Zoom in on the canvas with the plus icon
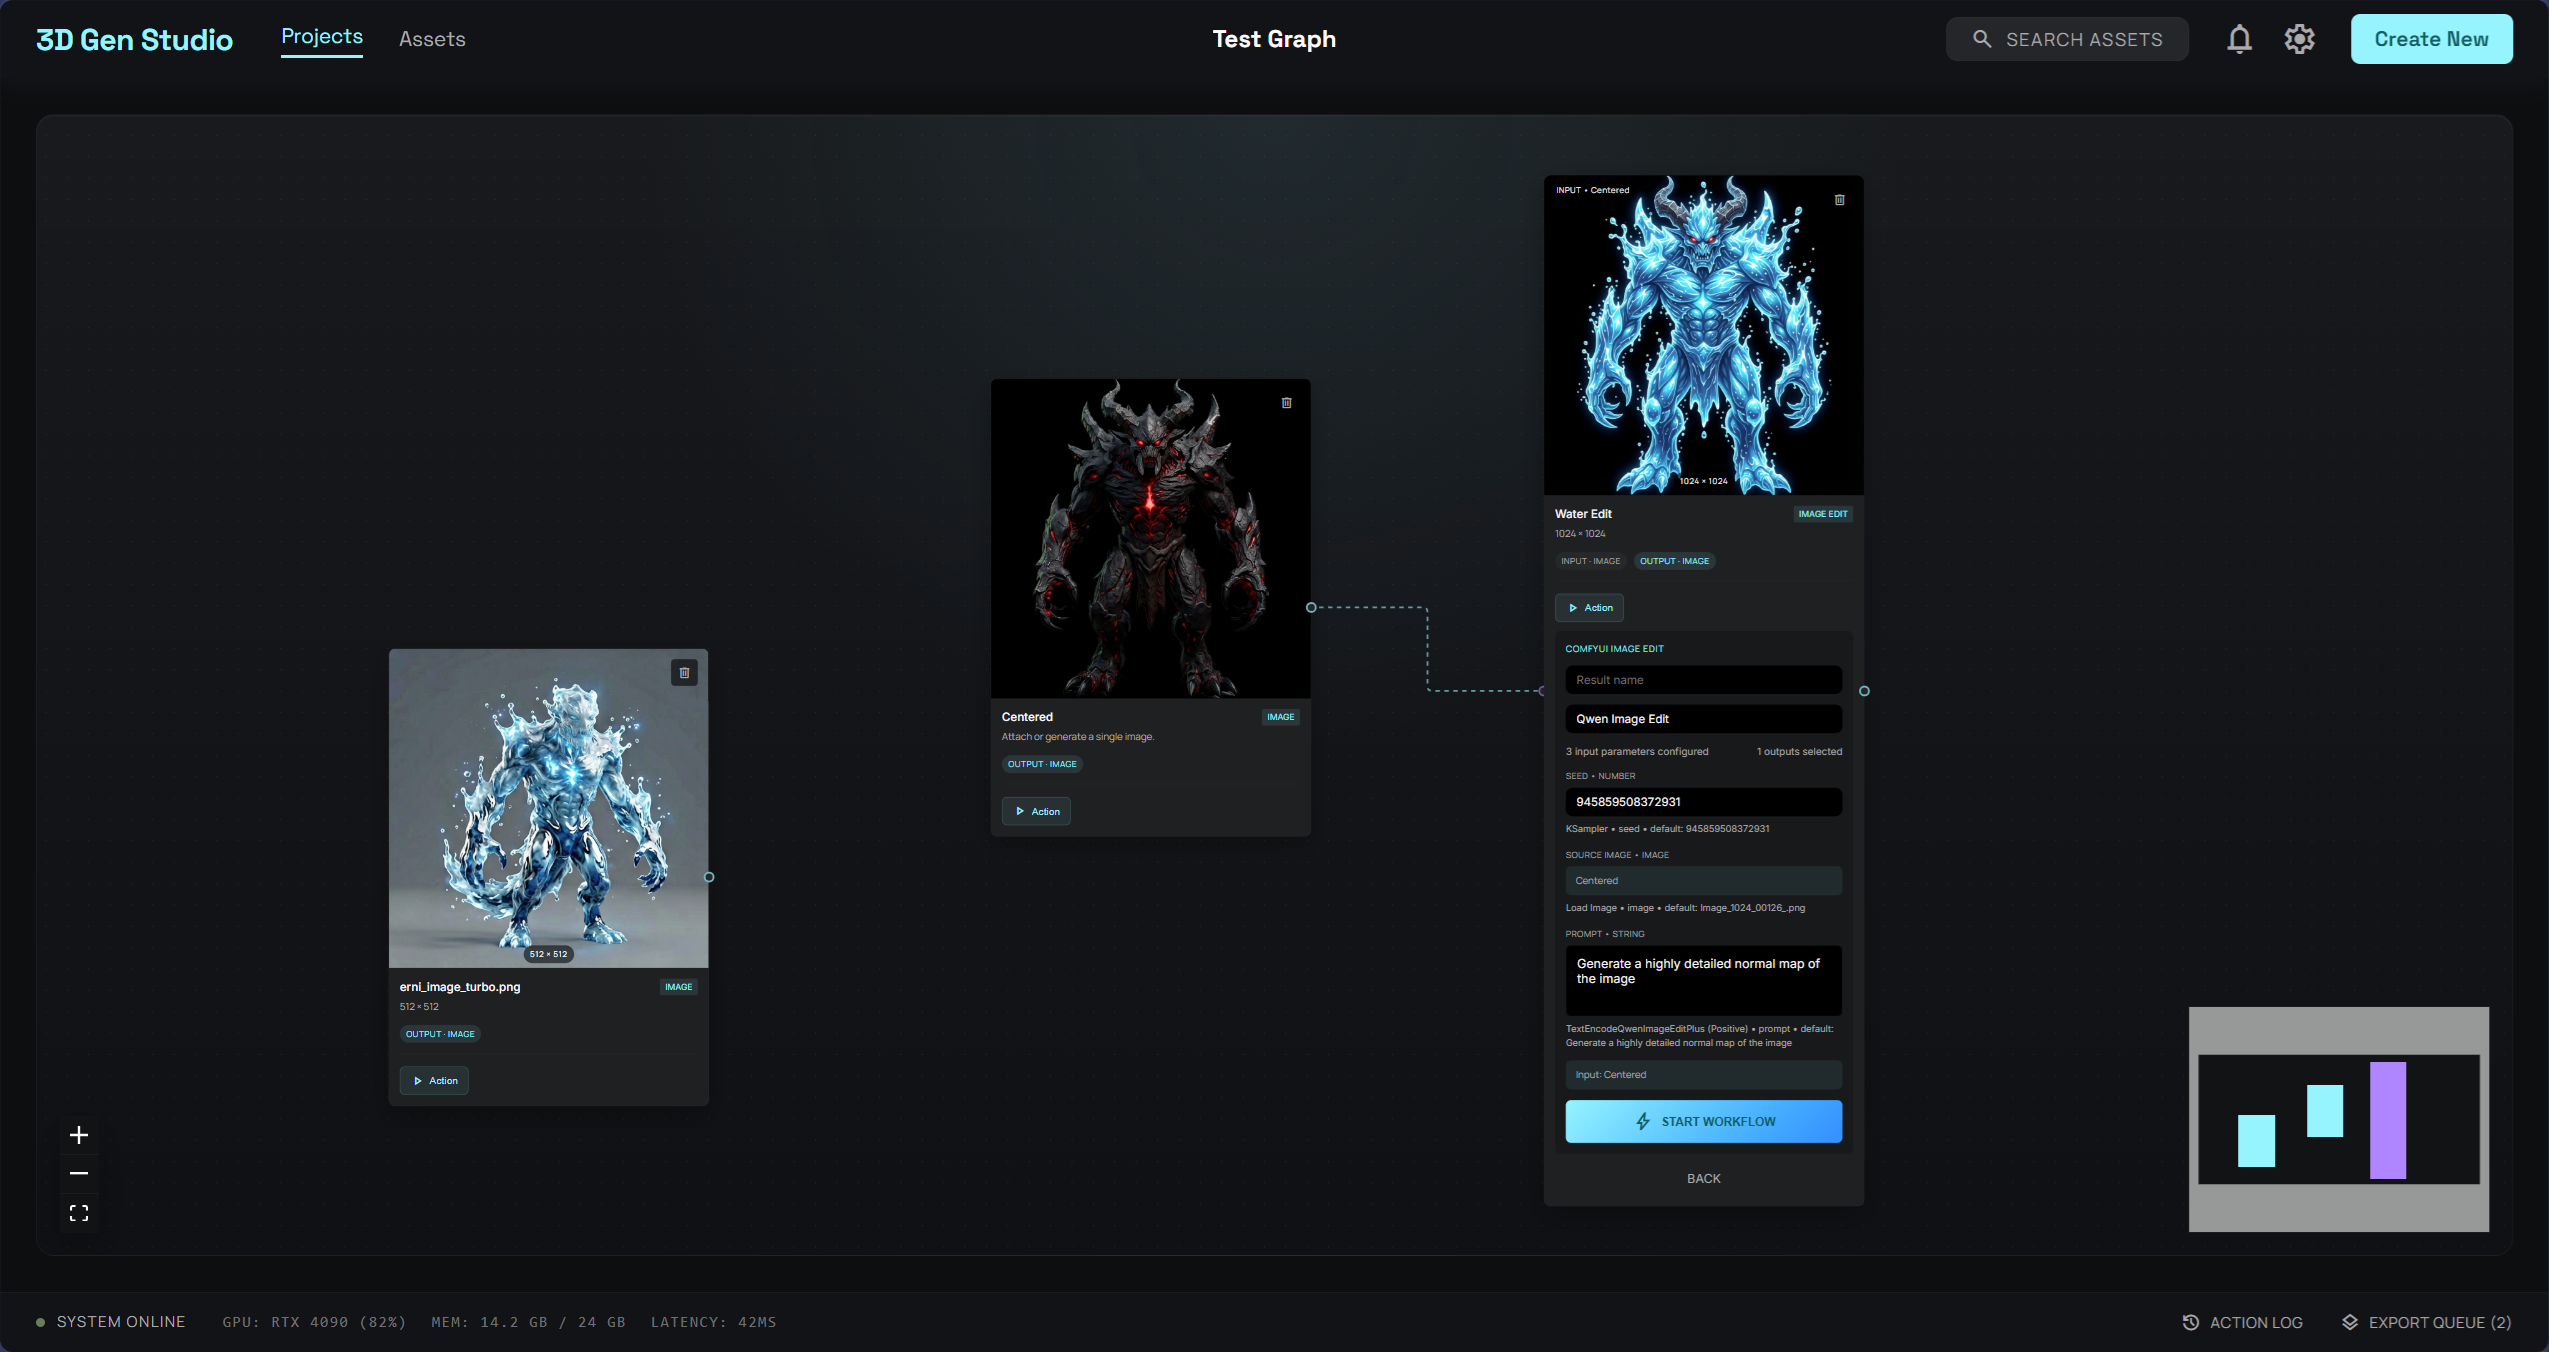This screenshot has width=2549, height=1352. click(x=79, y=1134)
